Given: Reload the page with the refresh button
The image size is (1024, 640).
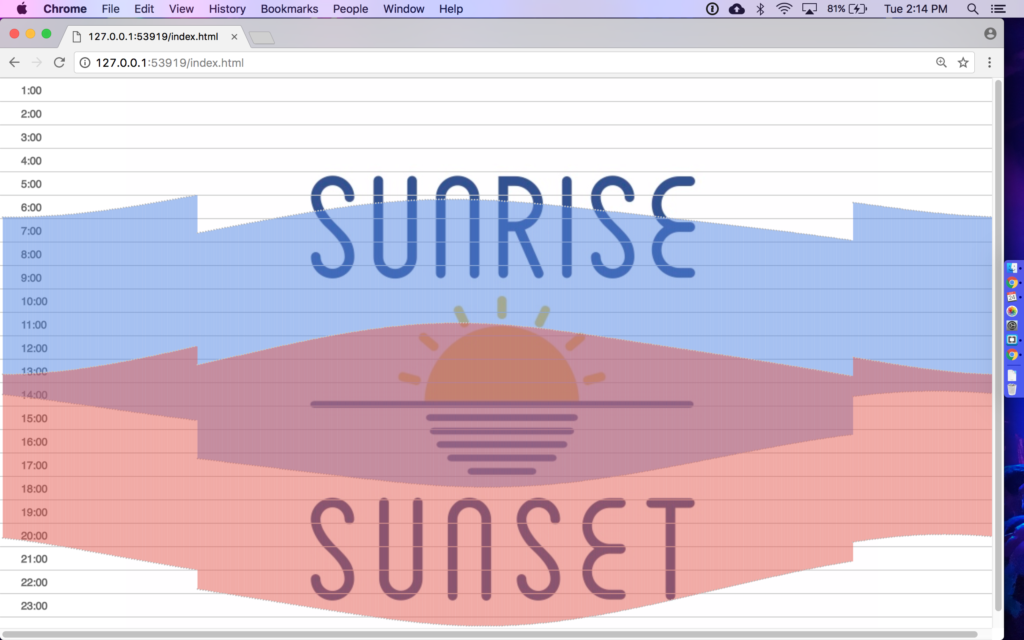Looking at the screenshot, I should (59, 62).
